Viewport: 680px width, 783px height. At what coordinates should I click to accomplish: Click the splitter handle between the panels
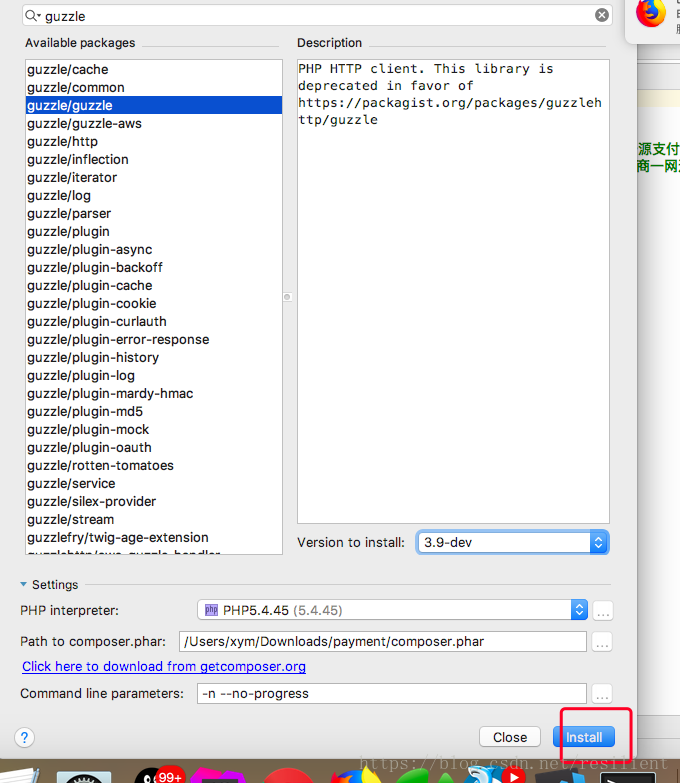(287, 297)
